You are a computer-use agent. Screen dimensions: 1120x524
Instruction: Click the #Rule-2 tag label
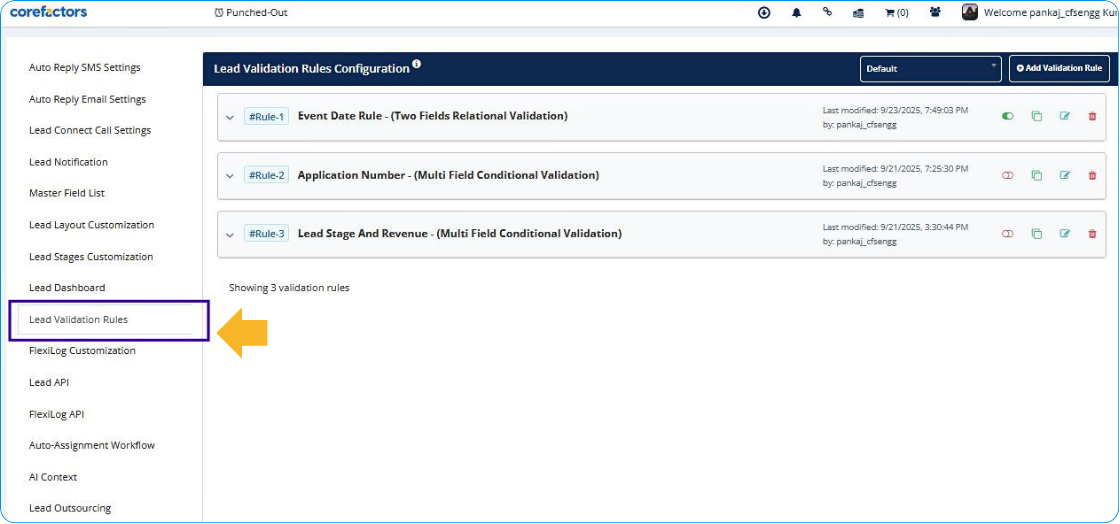point(266,175)
